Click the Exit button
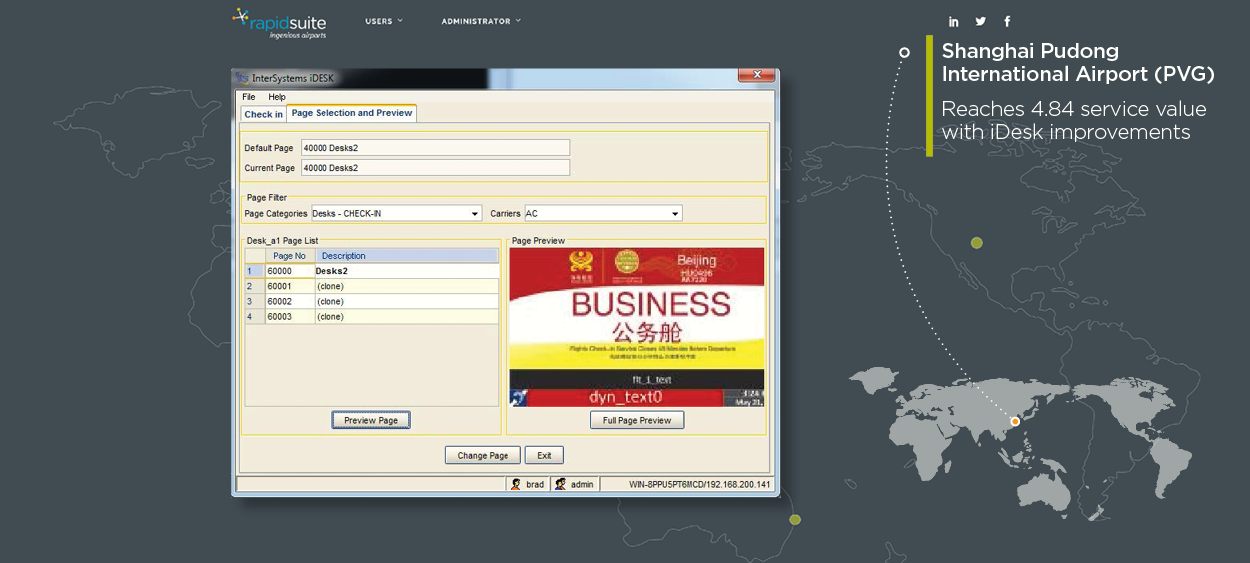The width and height of the screenshot is (1250, 563). (x=544, y=455)
